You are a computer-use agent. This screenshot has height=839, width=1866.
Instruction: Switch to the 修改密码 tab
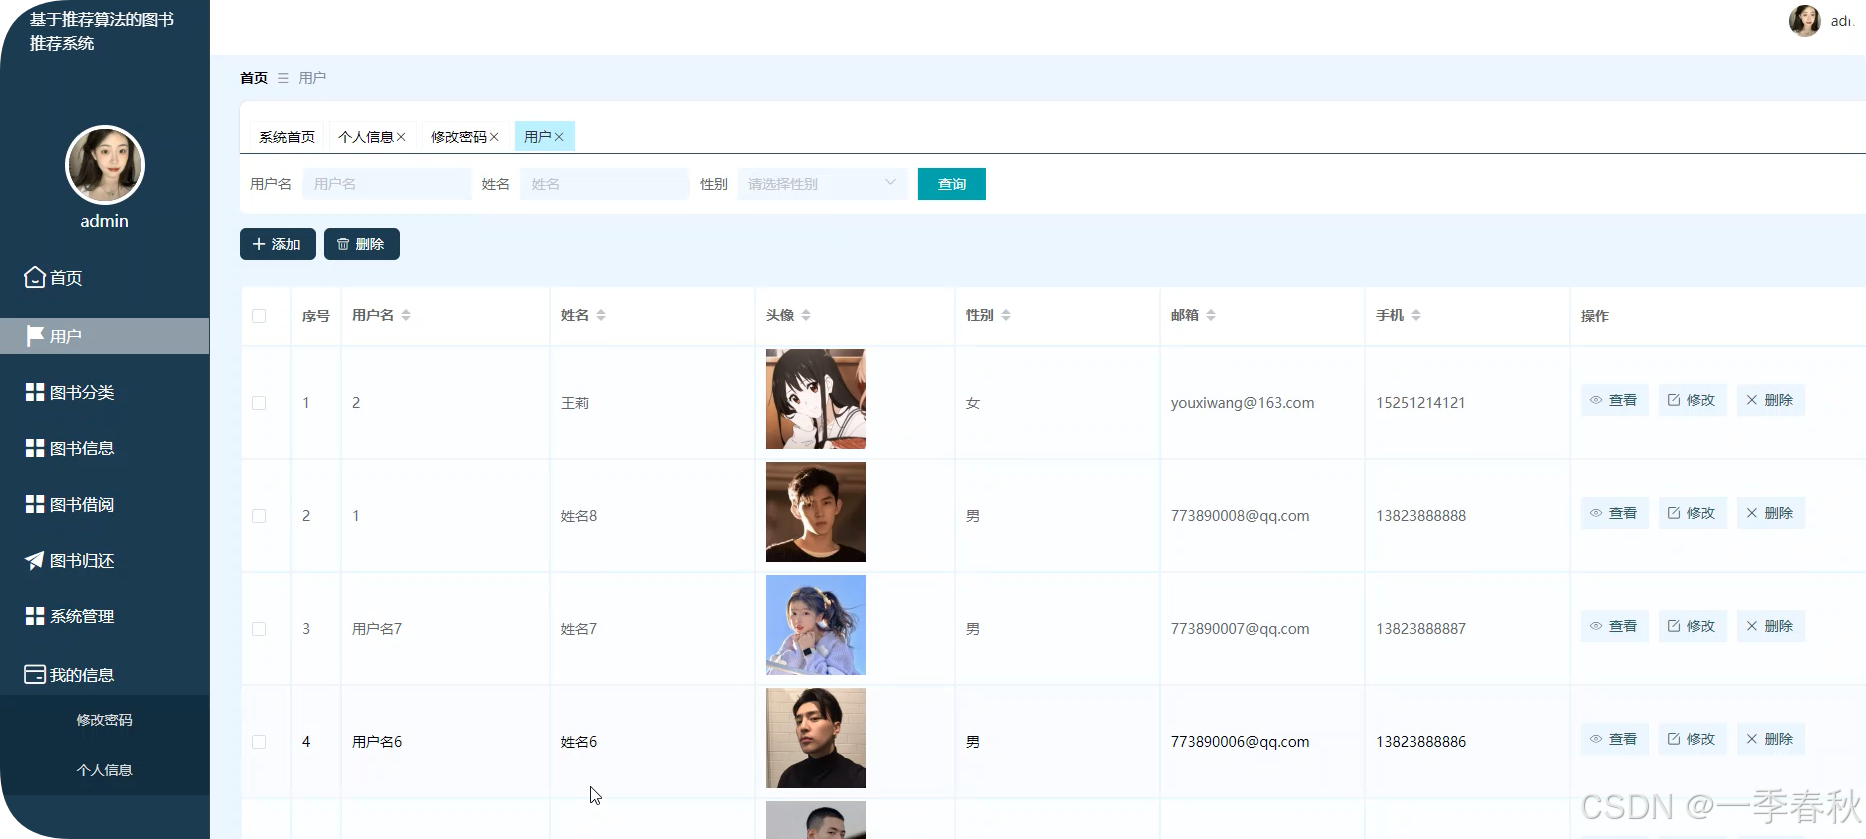point(459,137)
